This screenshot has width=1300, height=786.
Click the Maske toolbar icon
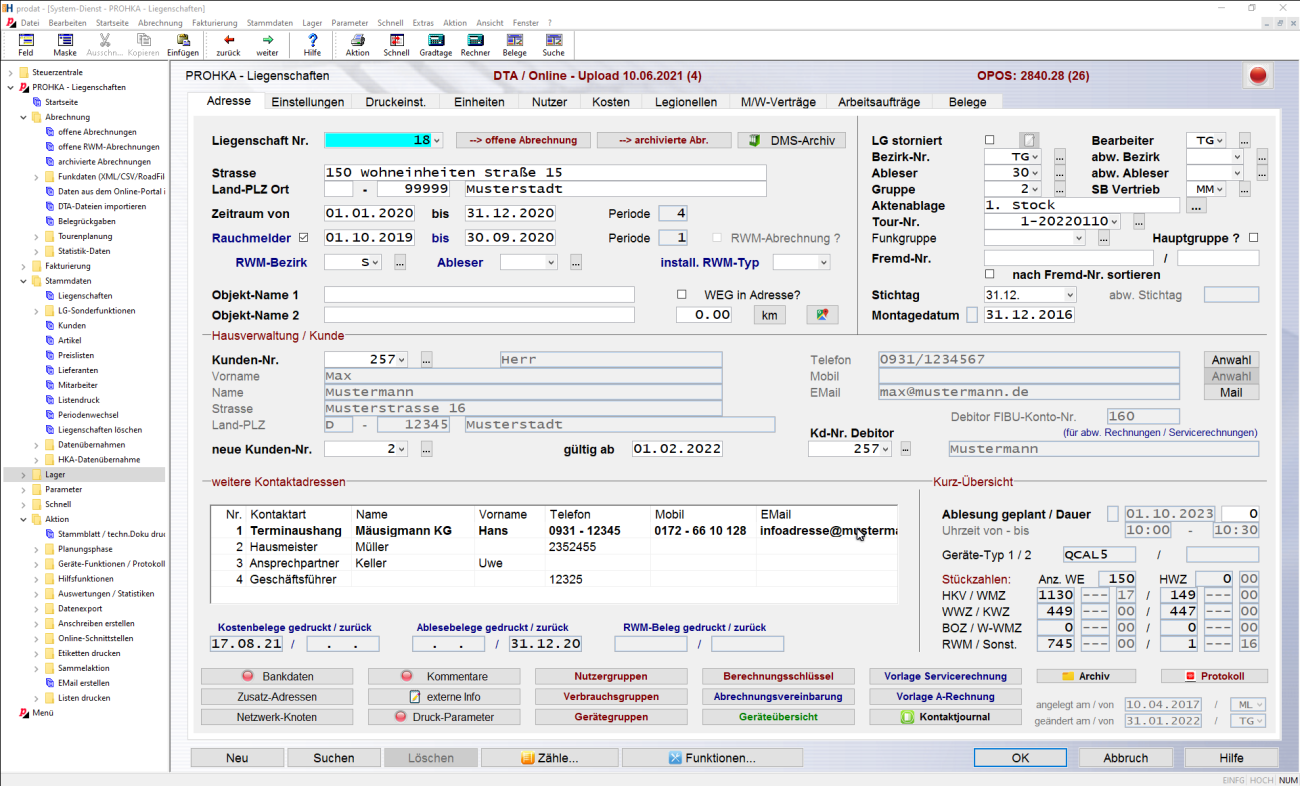[x=65, y=45]
